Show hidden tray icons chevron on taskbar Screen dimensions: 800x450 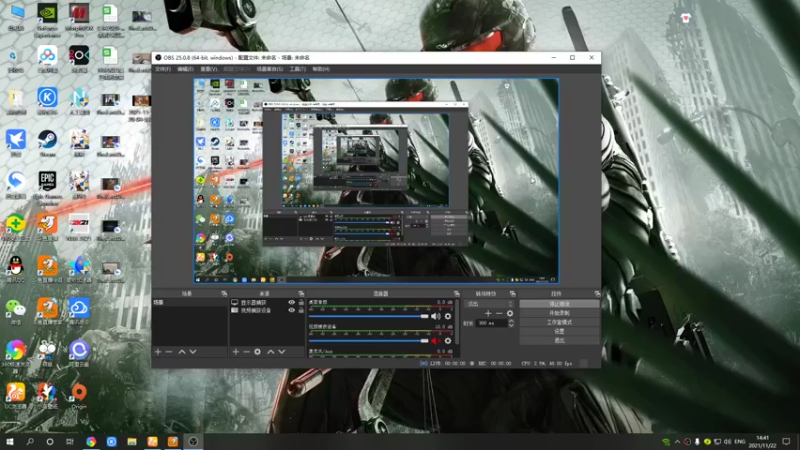[x=677, y=442]
